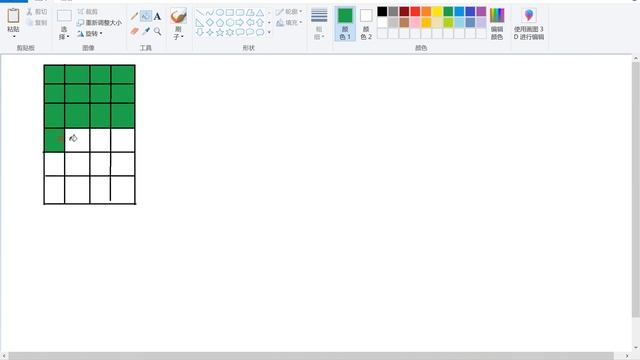The image size is (640, 360).
Task: Choose the Oval shape
Action: [220, 13]
